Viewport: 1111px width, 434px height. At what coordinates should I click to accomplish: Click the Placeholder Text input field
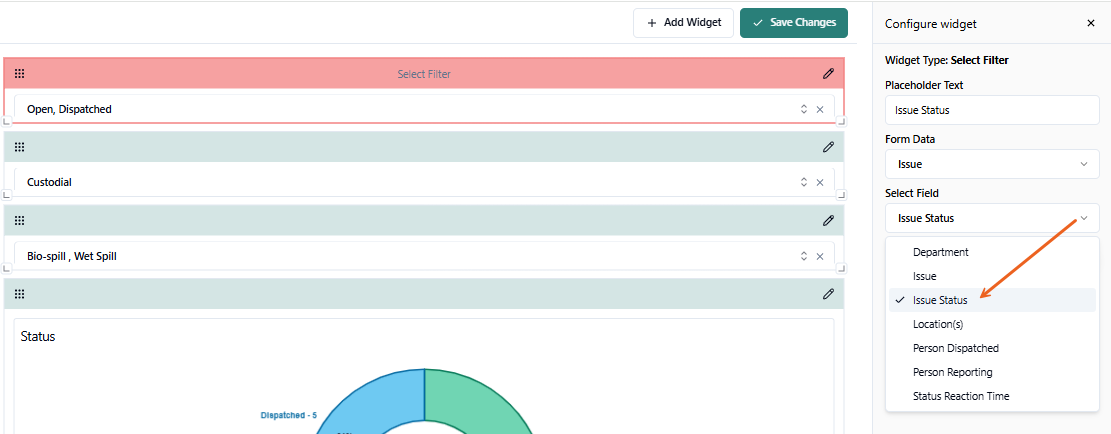click(x=991, y=110)
